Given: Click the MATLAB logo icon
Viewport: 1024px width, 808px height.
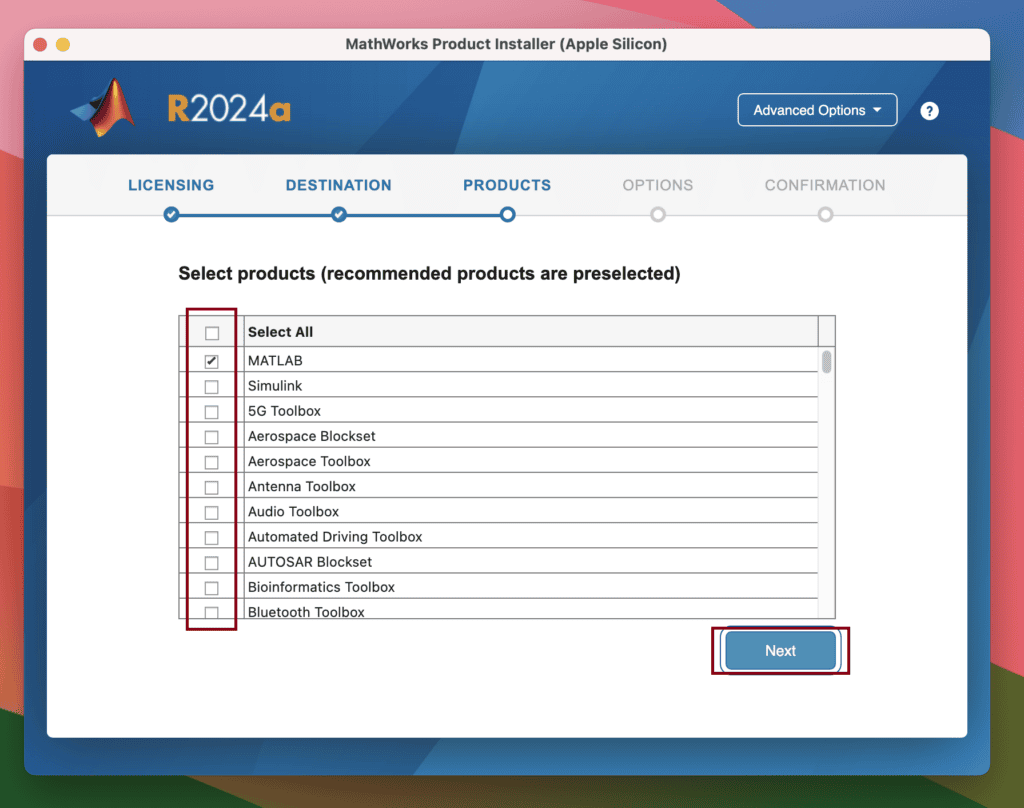Looking at the screenshot, I should coord(104,108).
